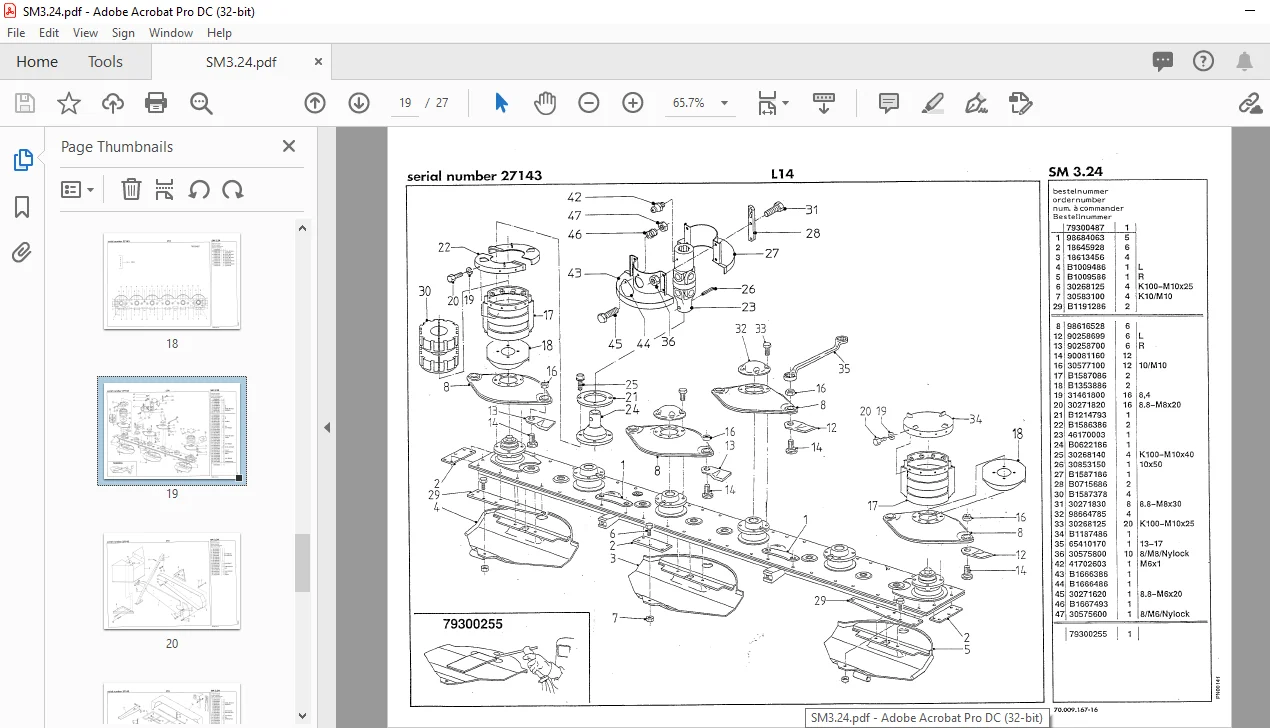This screenshot has width=1270, height=728.
Task: Show the Page Thumbnails panel
Action: tap(22, 160)
